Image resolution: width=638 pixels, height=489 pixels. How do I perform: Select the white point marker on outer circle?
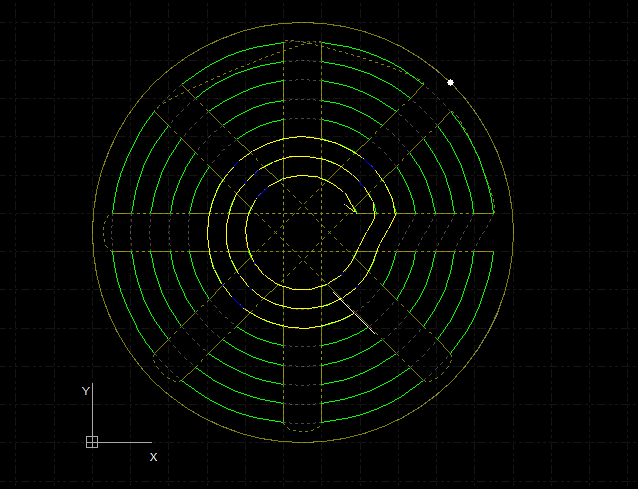coord(450,83)
